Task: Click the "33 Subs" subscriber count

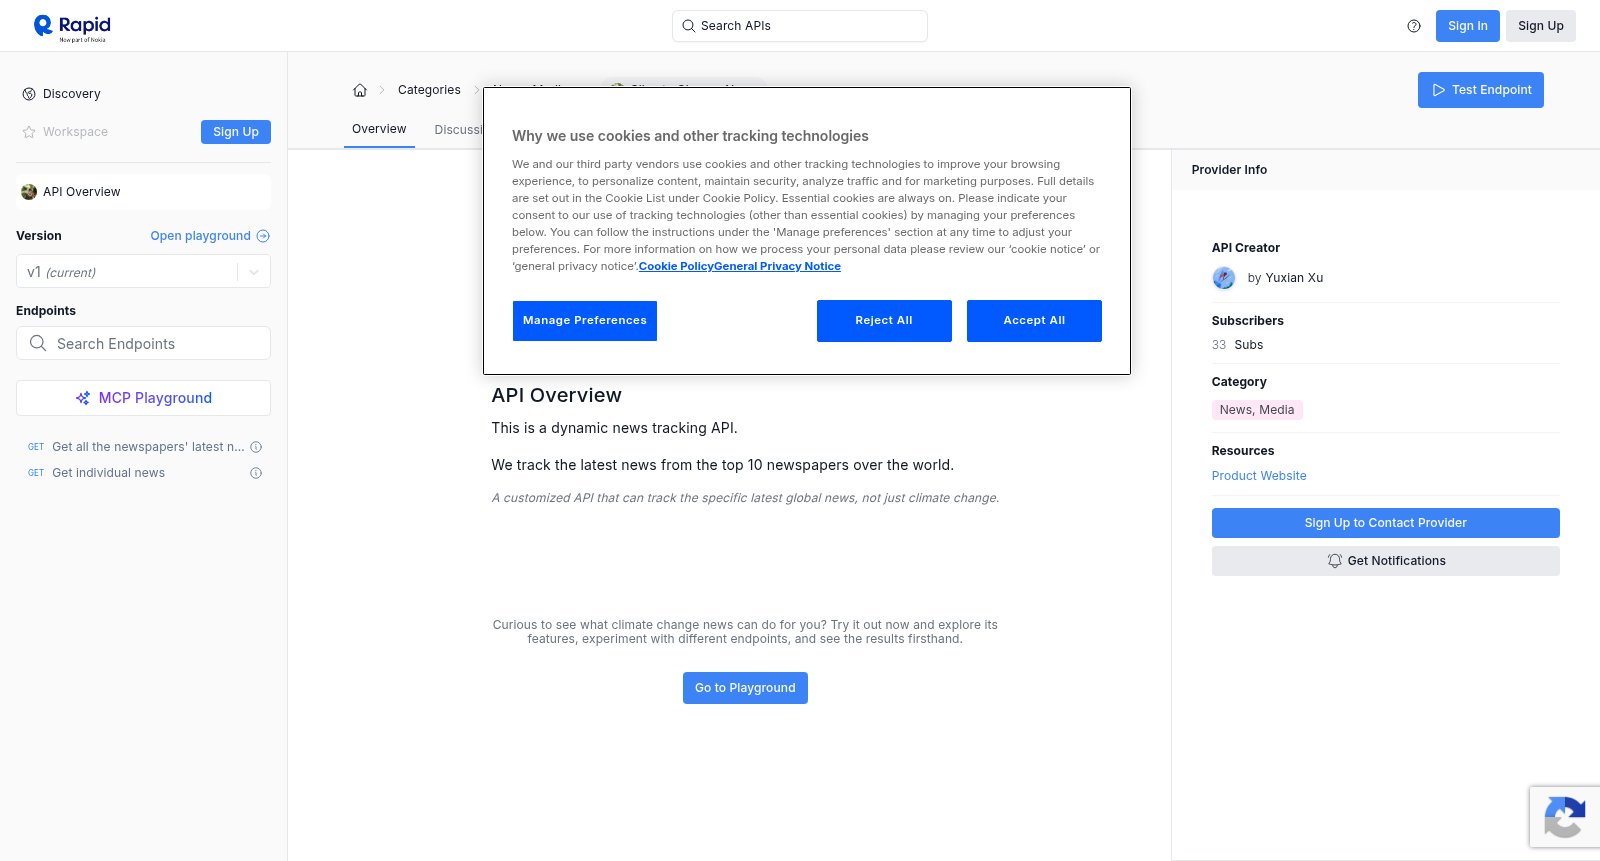Action: (x=1237, y=345)
